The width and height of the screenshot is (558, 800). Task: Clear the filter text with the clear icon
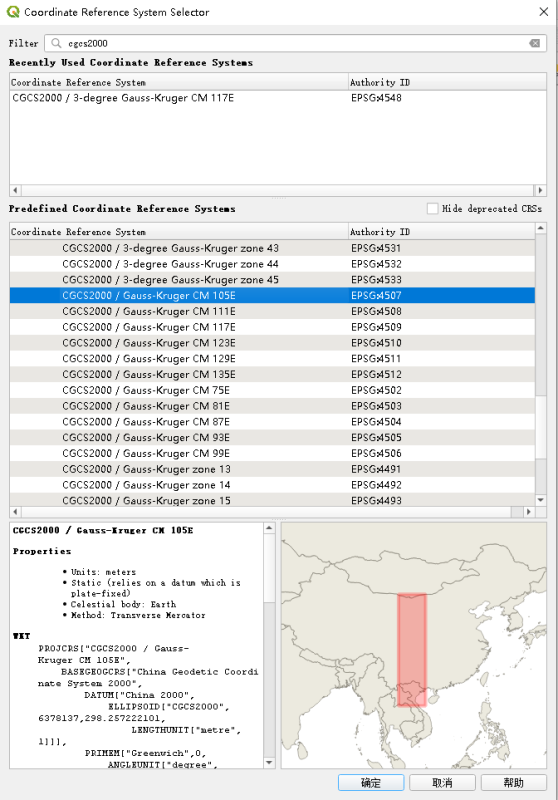(535, 43)
